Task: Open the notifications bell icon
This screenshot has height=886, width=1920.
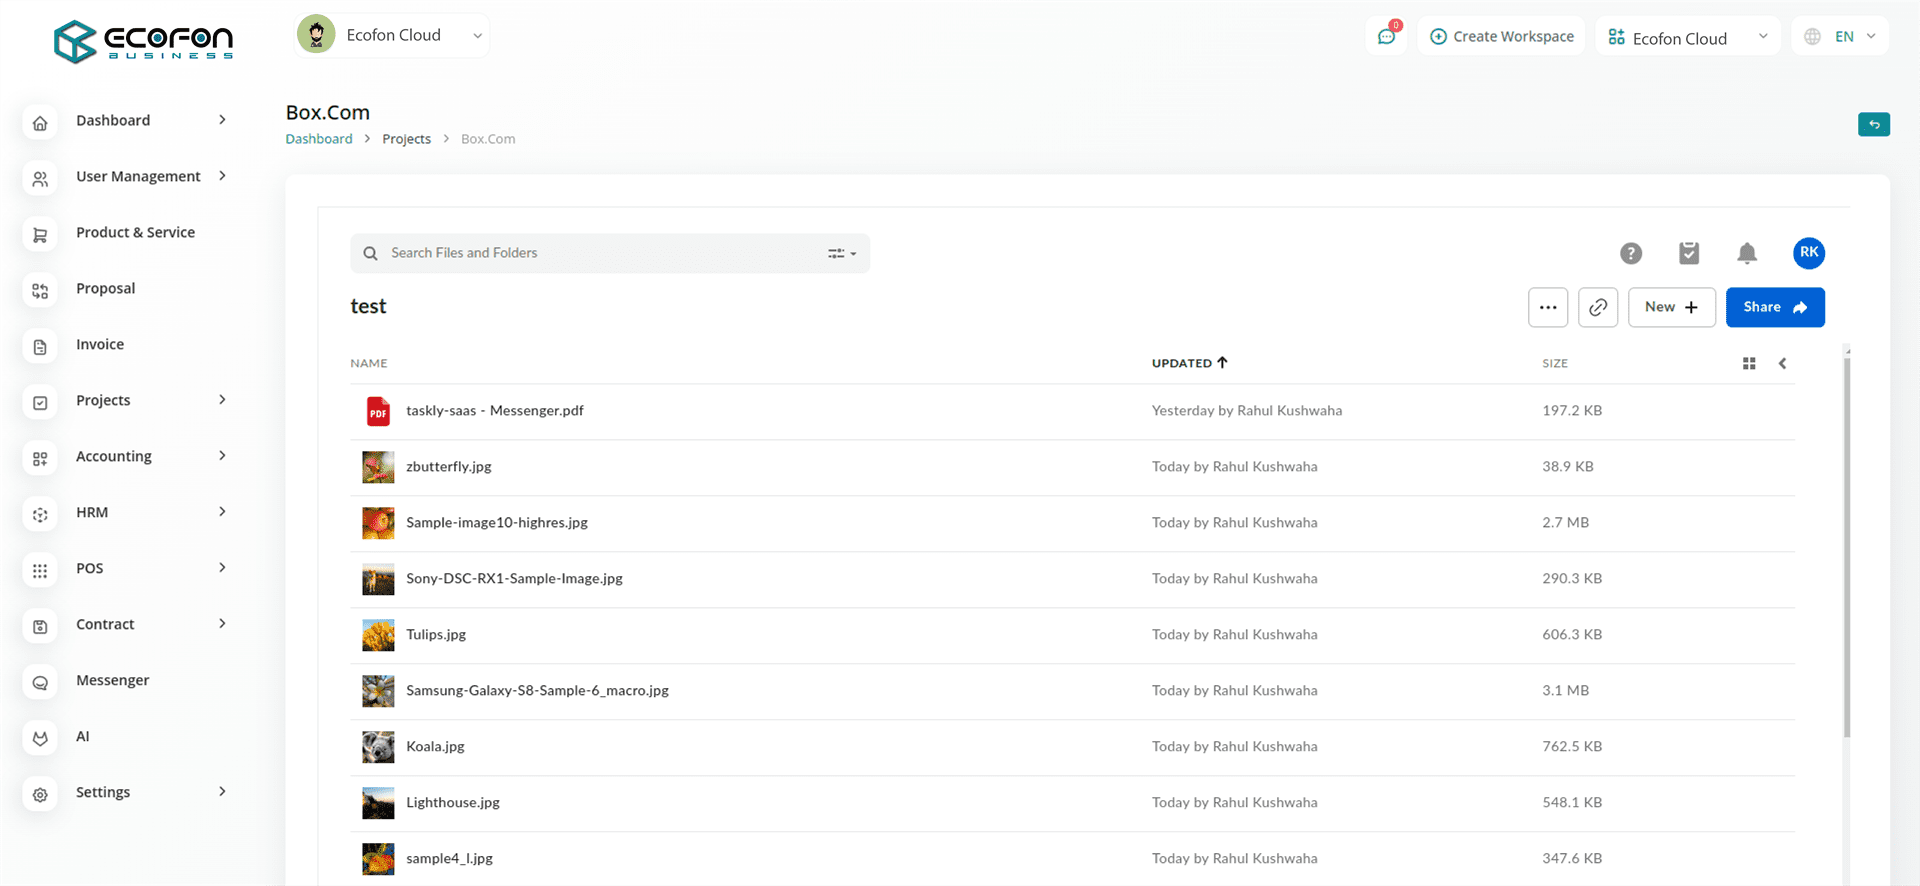Action: point(1747,254)
